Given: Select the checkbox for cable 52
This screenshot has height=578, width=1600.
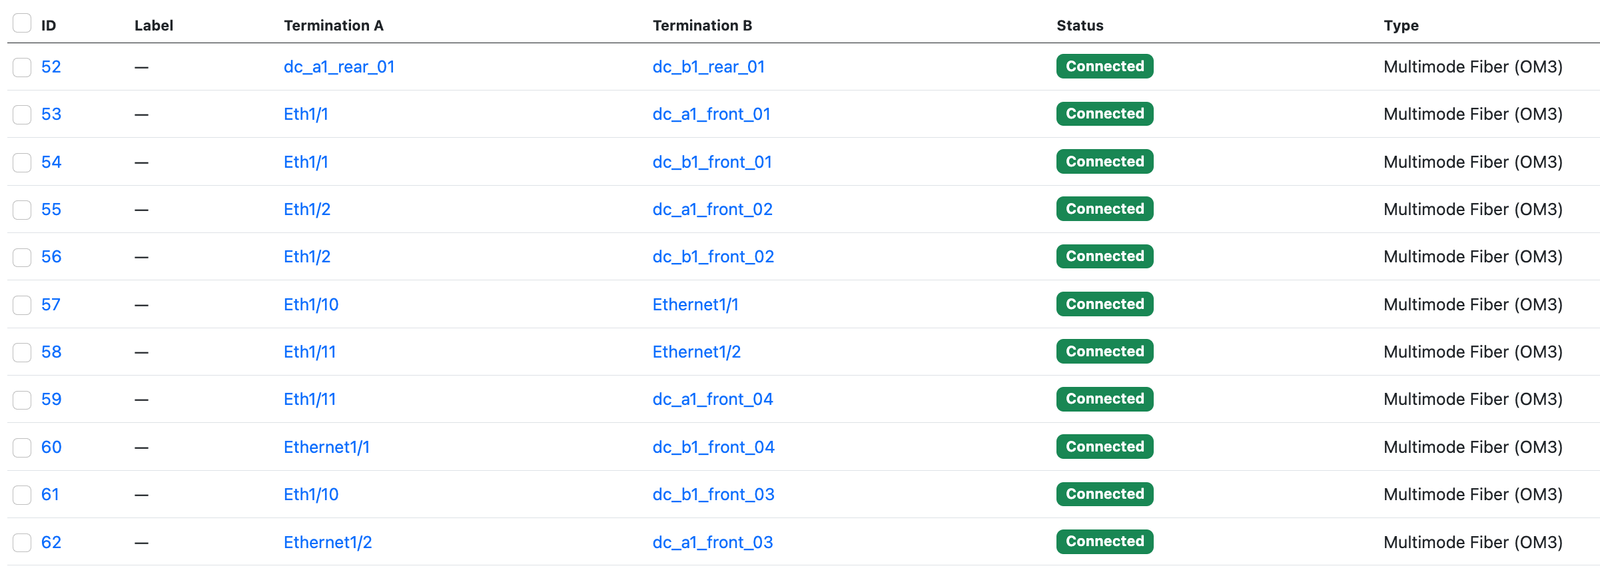Looking at the screenshot, I should coord(22,67).
